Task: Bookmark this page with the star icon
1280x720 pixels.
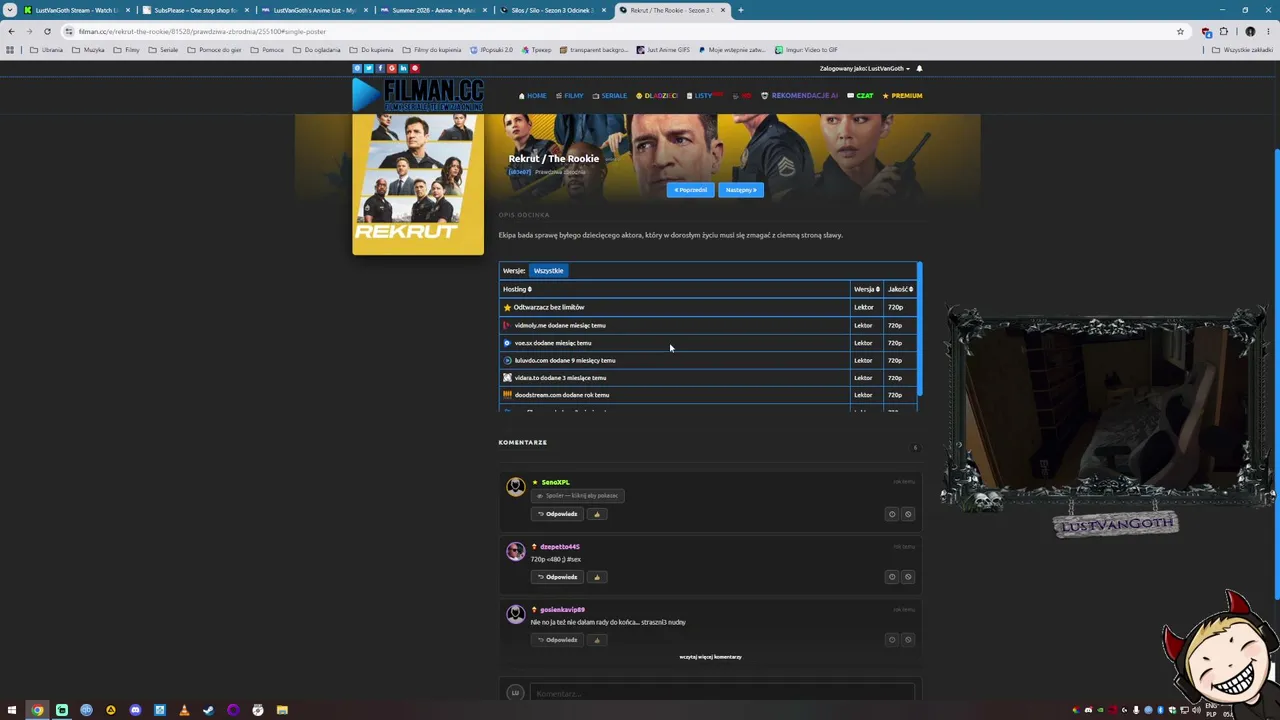Action: pos(1180,31)
